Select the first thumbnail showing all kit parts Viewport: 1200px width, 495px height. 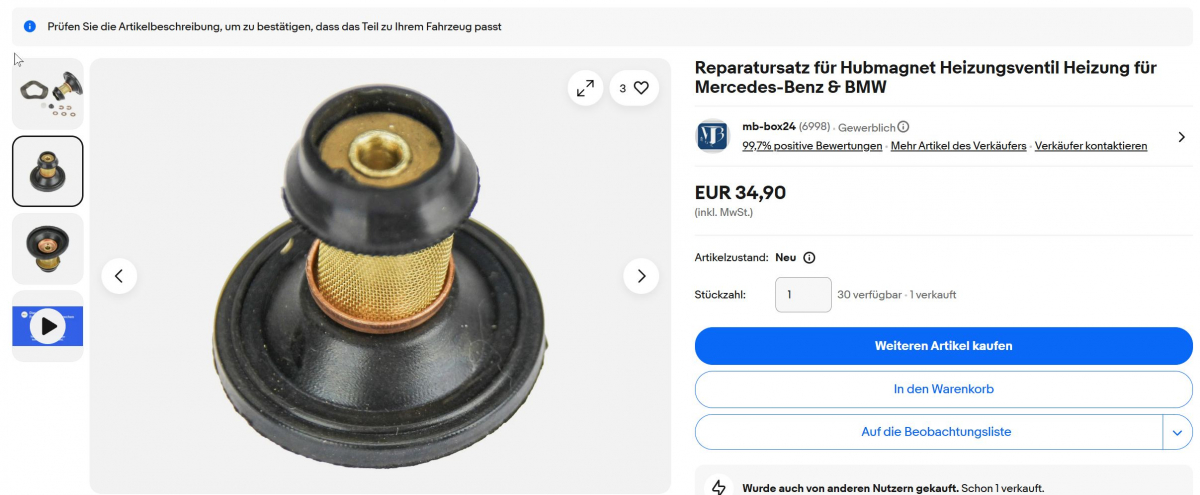[47, 93]
